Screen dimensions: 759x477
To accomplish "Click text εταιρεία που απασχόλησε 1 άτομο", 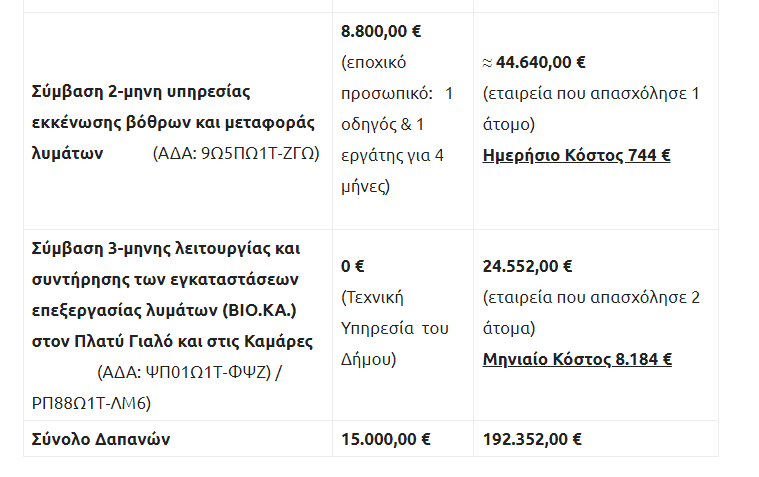I will point(591,109).
